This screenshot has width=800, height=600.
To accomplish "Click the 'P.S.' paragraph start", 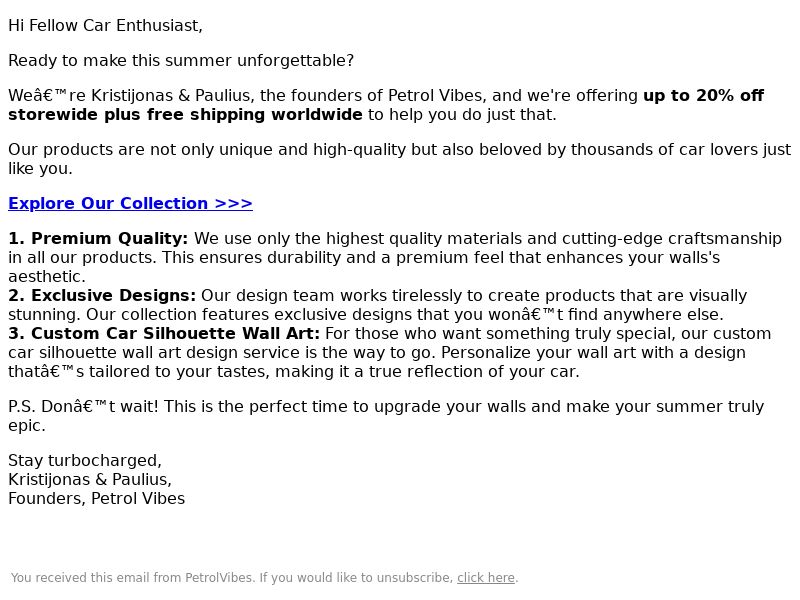I will [x=22, y=407].
